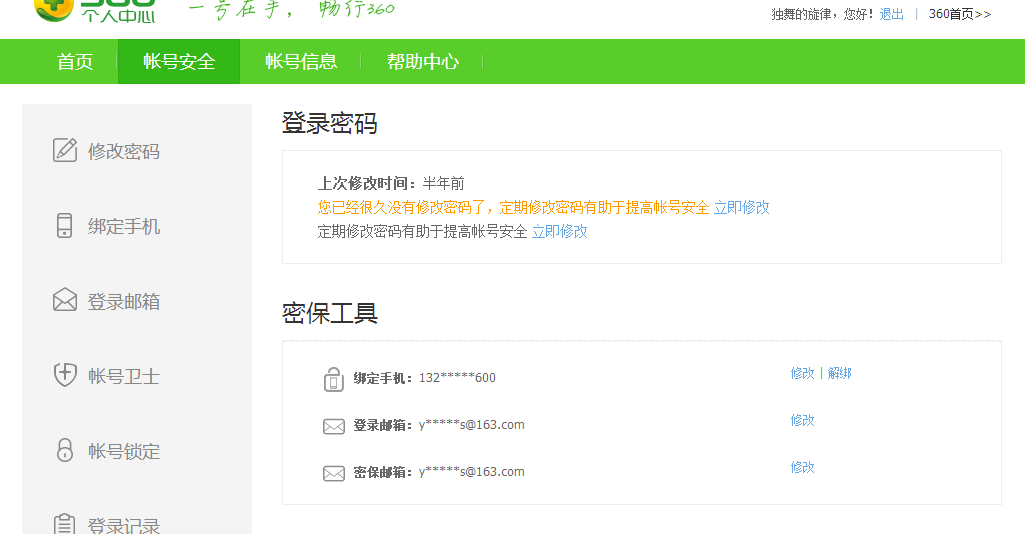The image size is (1025, 534).
Task: Click 解绑 to unbind the phone
Action: pos(839,373)
